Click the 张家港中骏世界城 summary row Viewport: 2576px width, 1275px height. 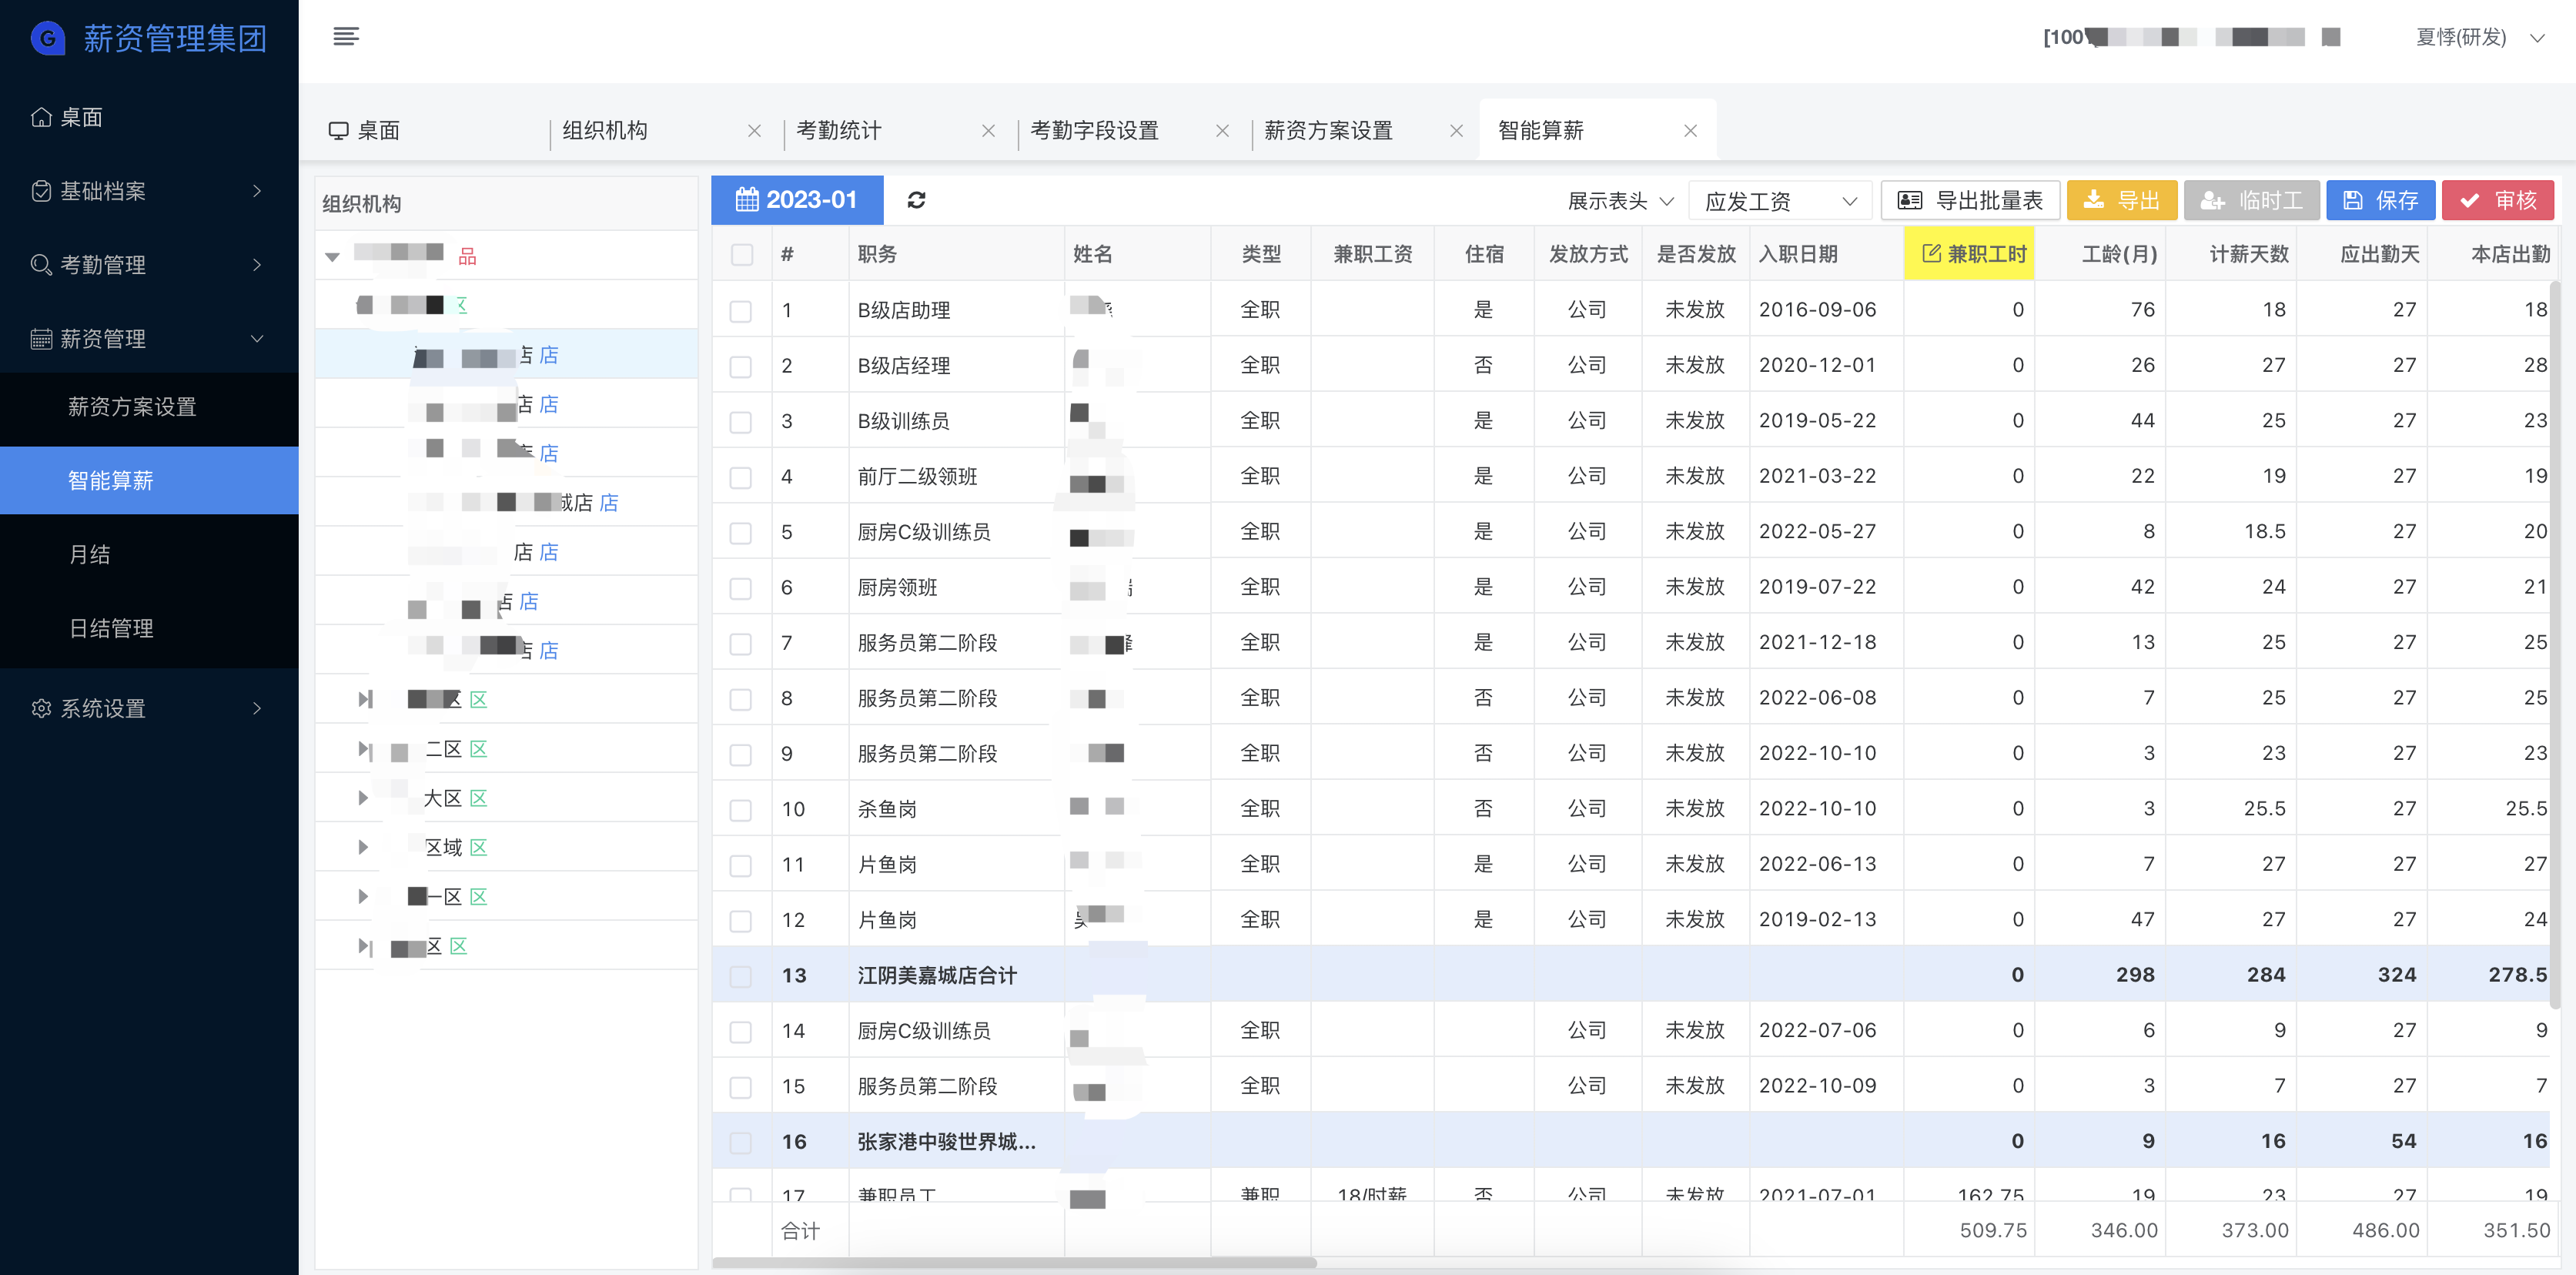pyautogui.click(x=1632, y=1141)
